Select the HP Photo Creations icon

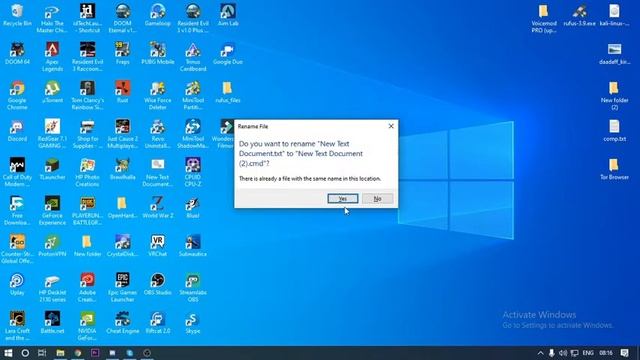[x=87, y=172]
